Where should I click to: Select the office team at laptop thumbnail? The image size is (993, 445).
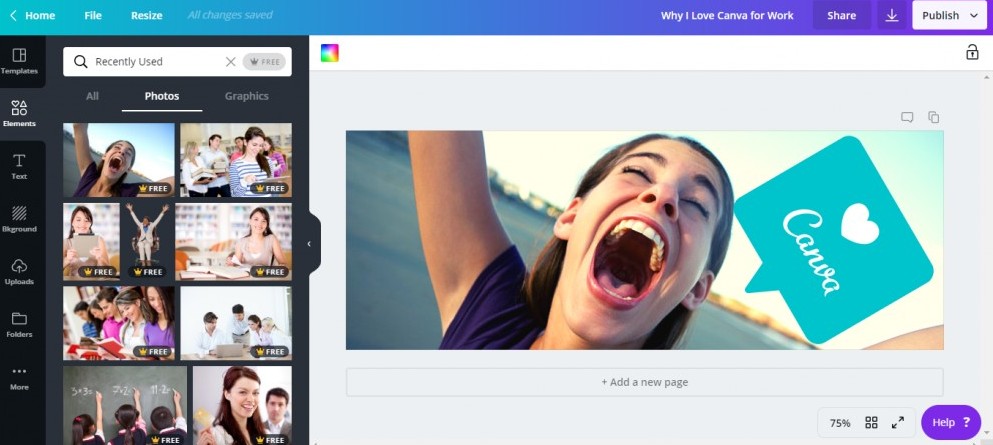[236, 323]
